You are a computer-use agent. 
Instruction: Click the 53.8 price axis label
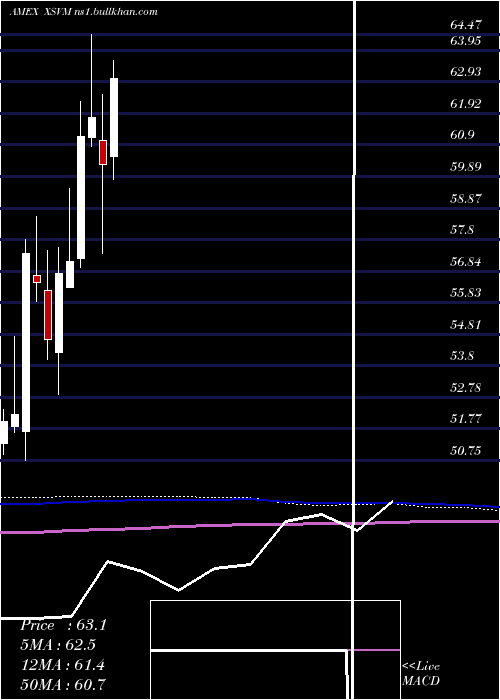pos(462,356)
